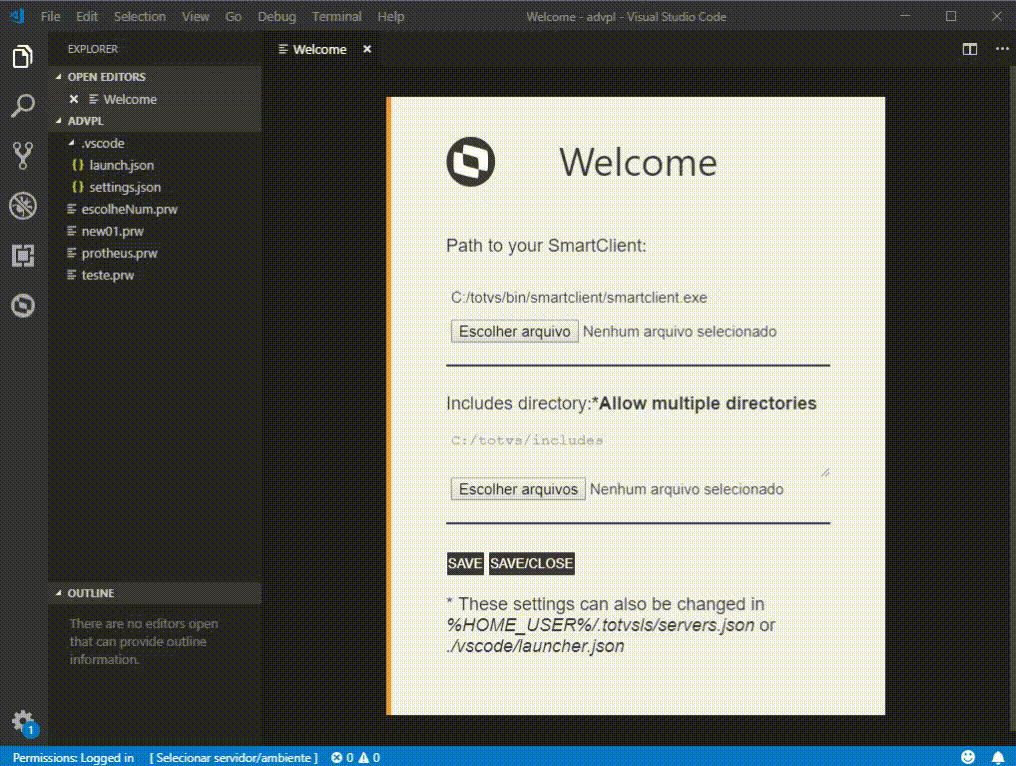1016x766 pixels.
Task: Open the Debug view with the bug icon
Action: (x=23, y=206)
